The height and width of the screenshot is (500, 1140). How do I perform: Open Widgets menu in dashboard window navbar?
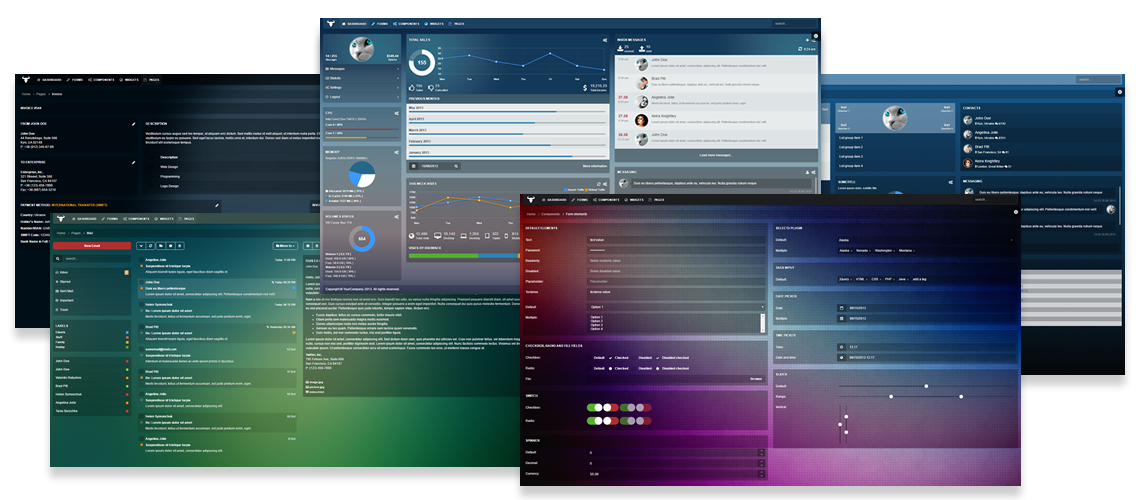433,23
